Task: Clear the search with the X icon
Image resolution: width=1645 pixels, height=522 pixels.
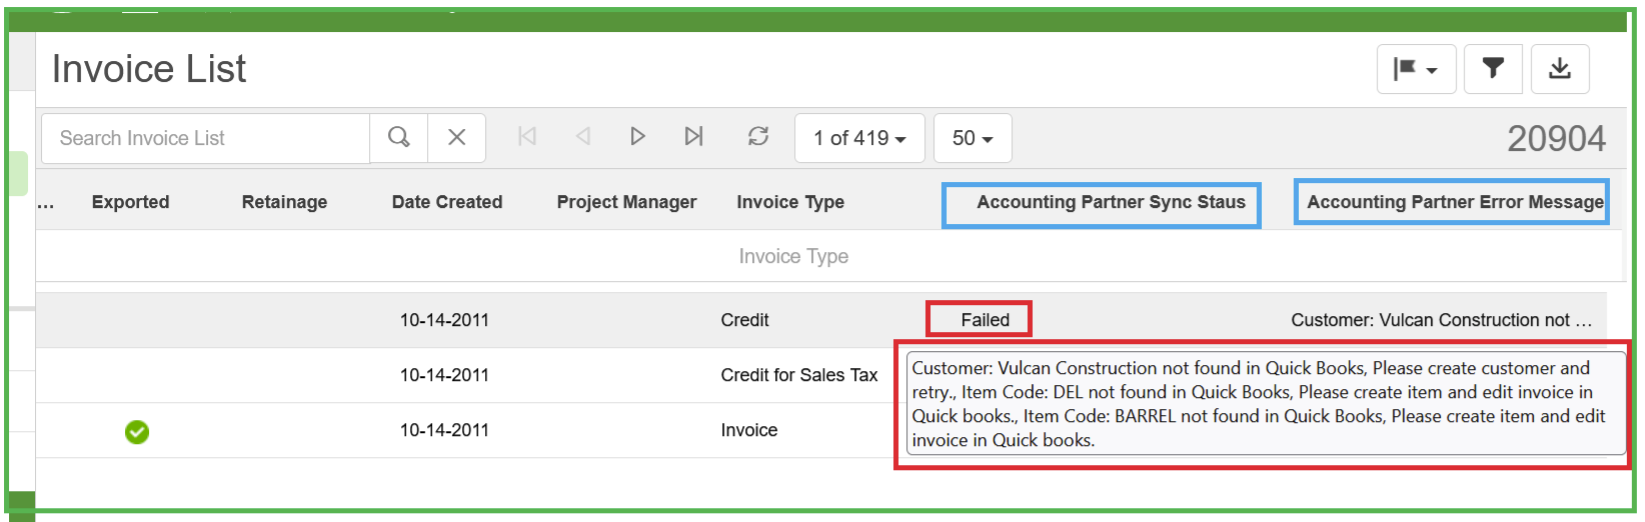Action: (x=457, y=137)
